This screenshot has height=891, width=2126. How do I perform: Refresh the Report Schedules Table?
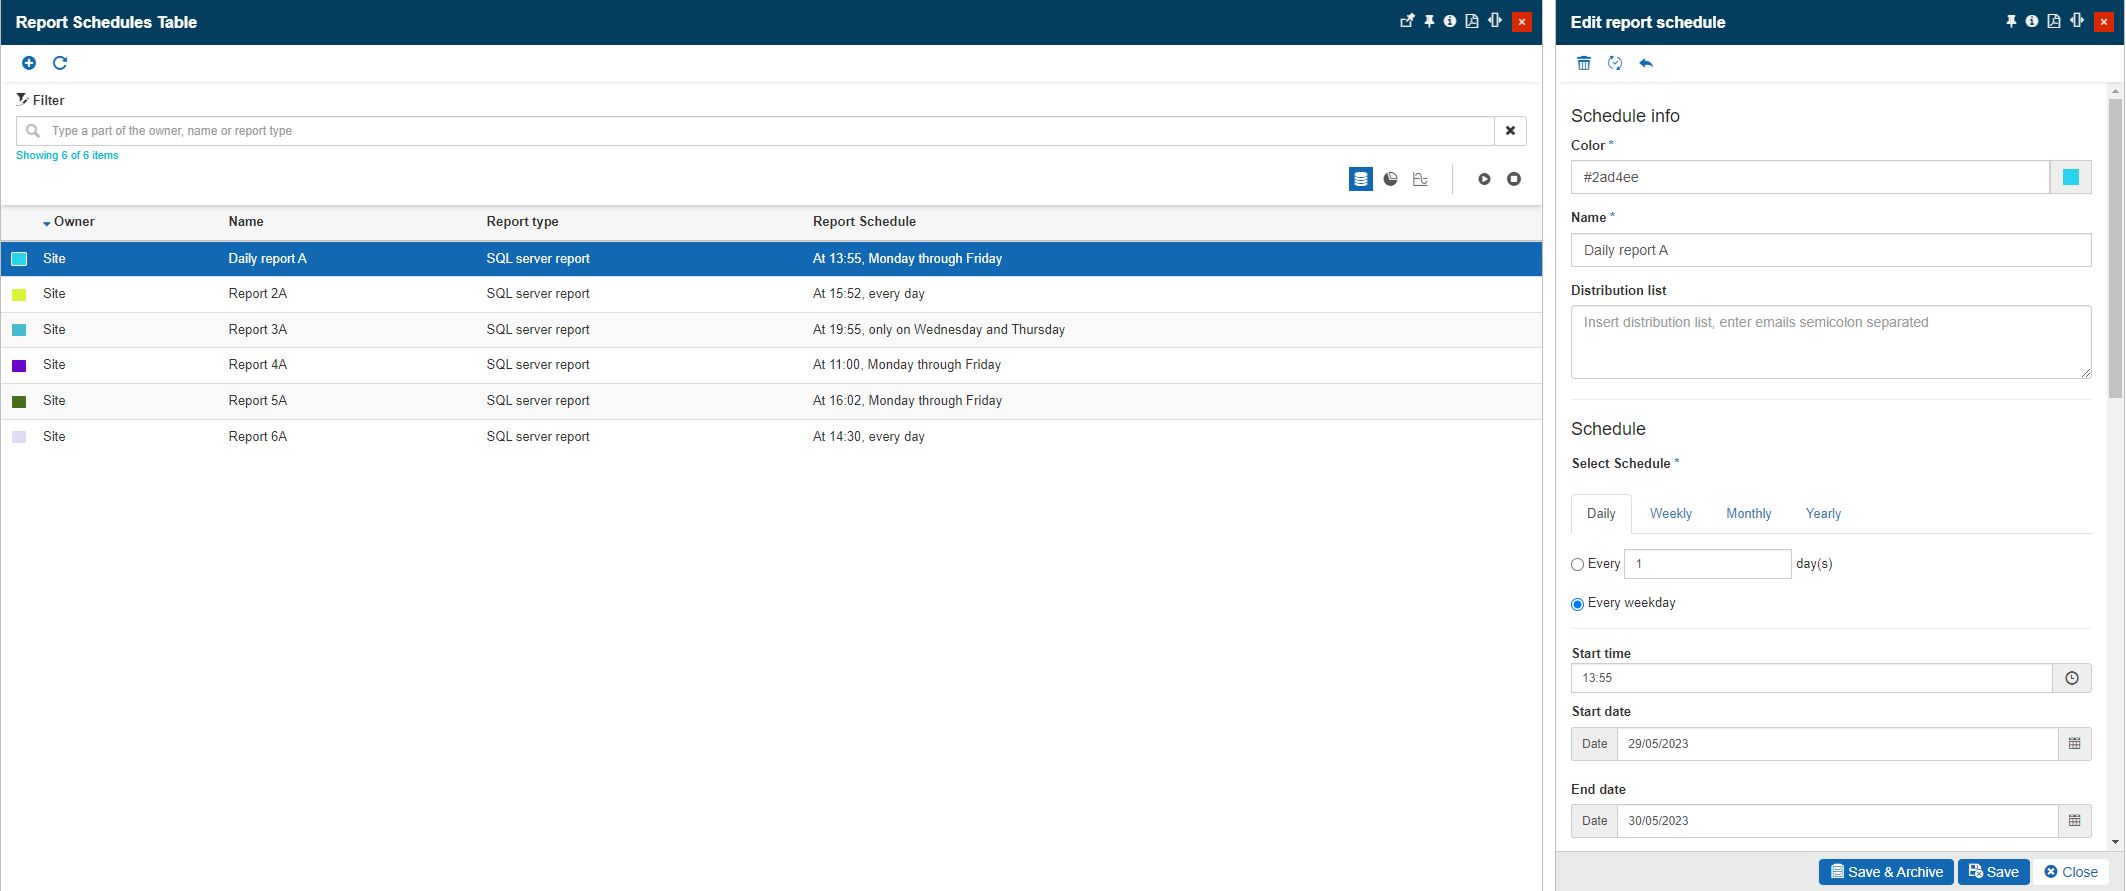tap(60, 63)
